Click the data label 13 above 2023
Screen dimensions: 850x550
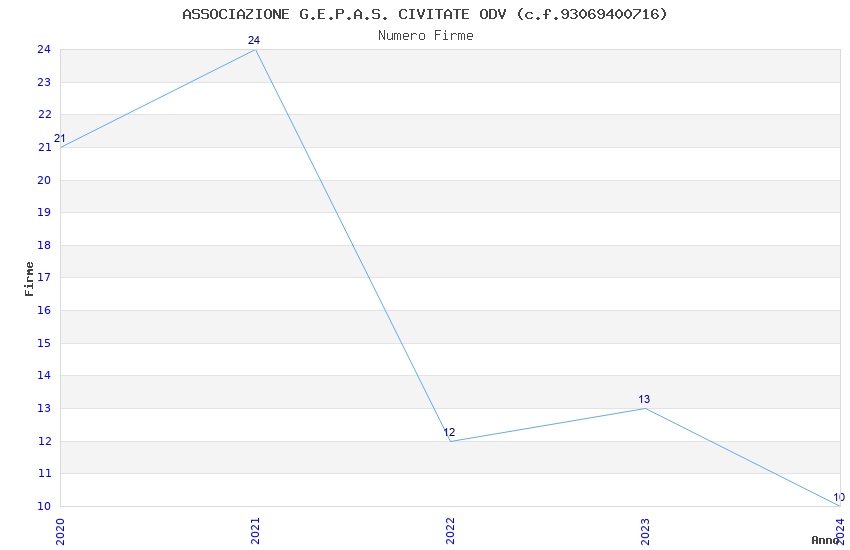644,399
